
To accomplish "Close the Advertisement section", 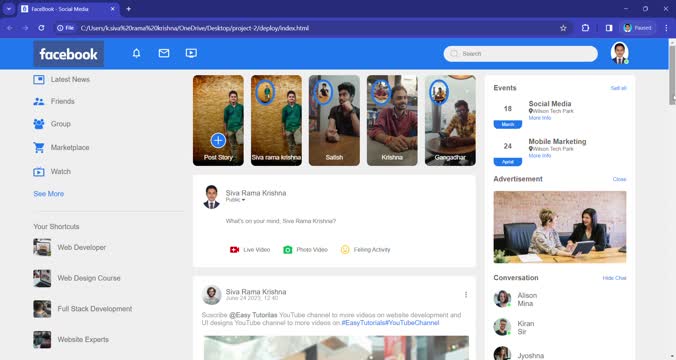I will tap(620, 179).
